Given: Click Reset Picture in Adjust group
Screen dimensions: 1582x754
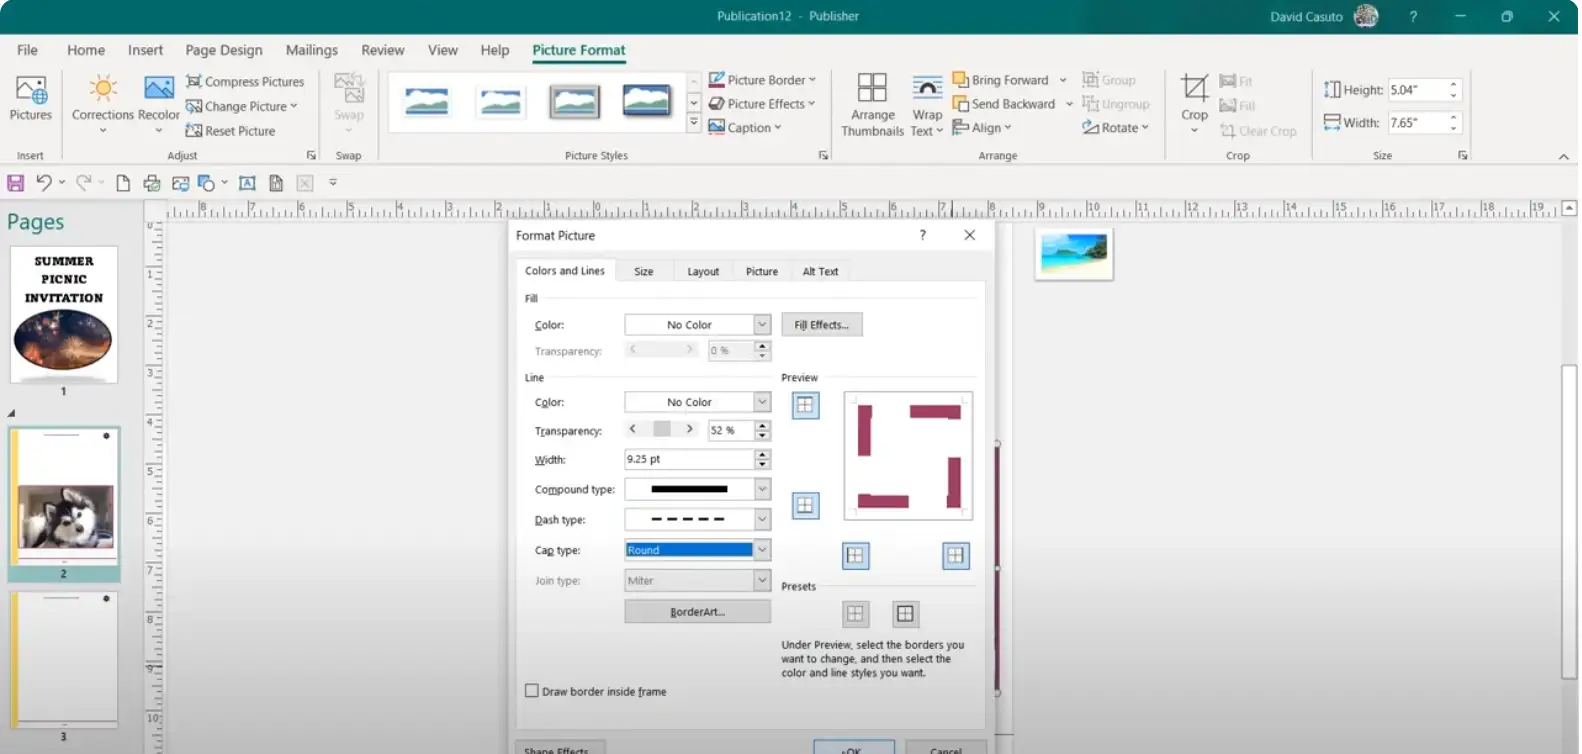Looking at the screenshot, I should 231,131.
